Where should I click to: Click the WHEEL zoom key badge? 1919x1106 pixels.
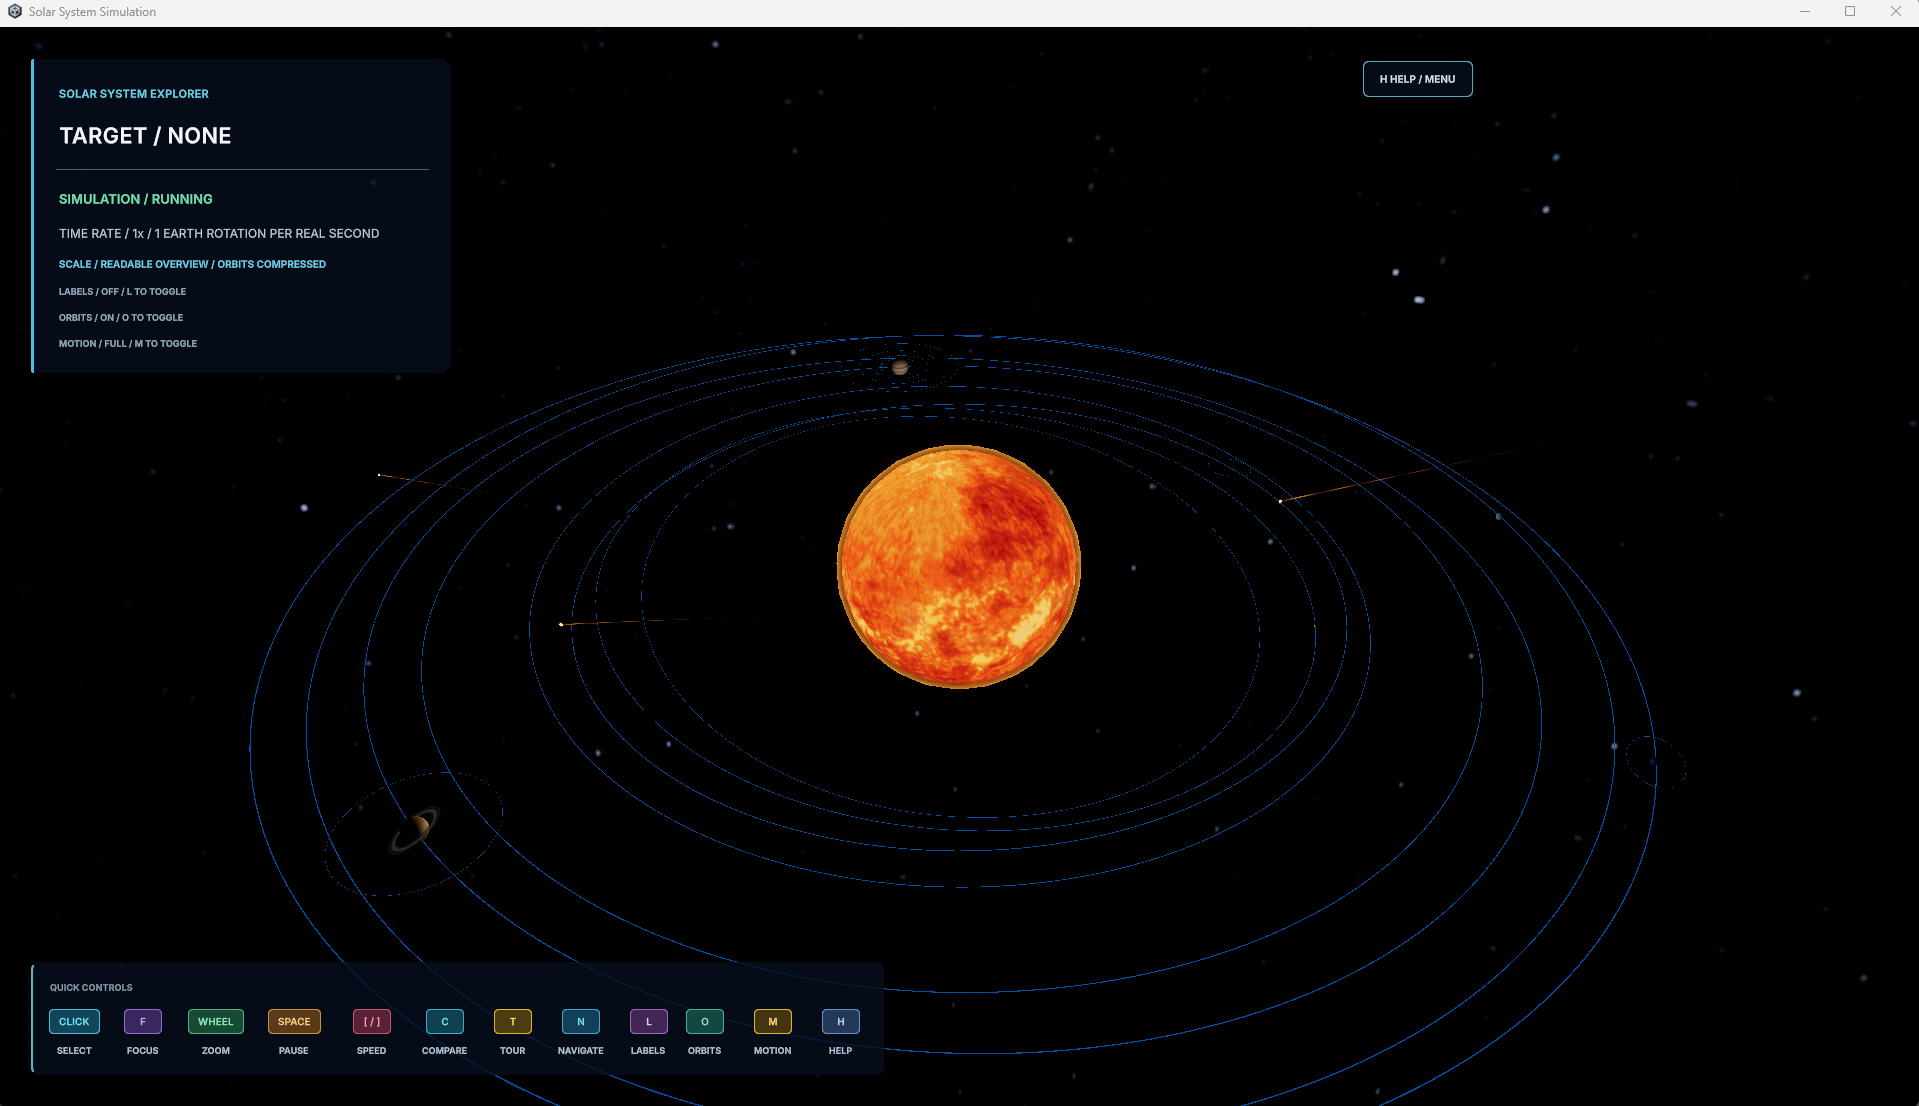216,1021
